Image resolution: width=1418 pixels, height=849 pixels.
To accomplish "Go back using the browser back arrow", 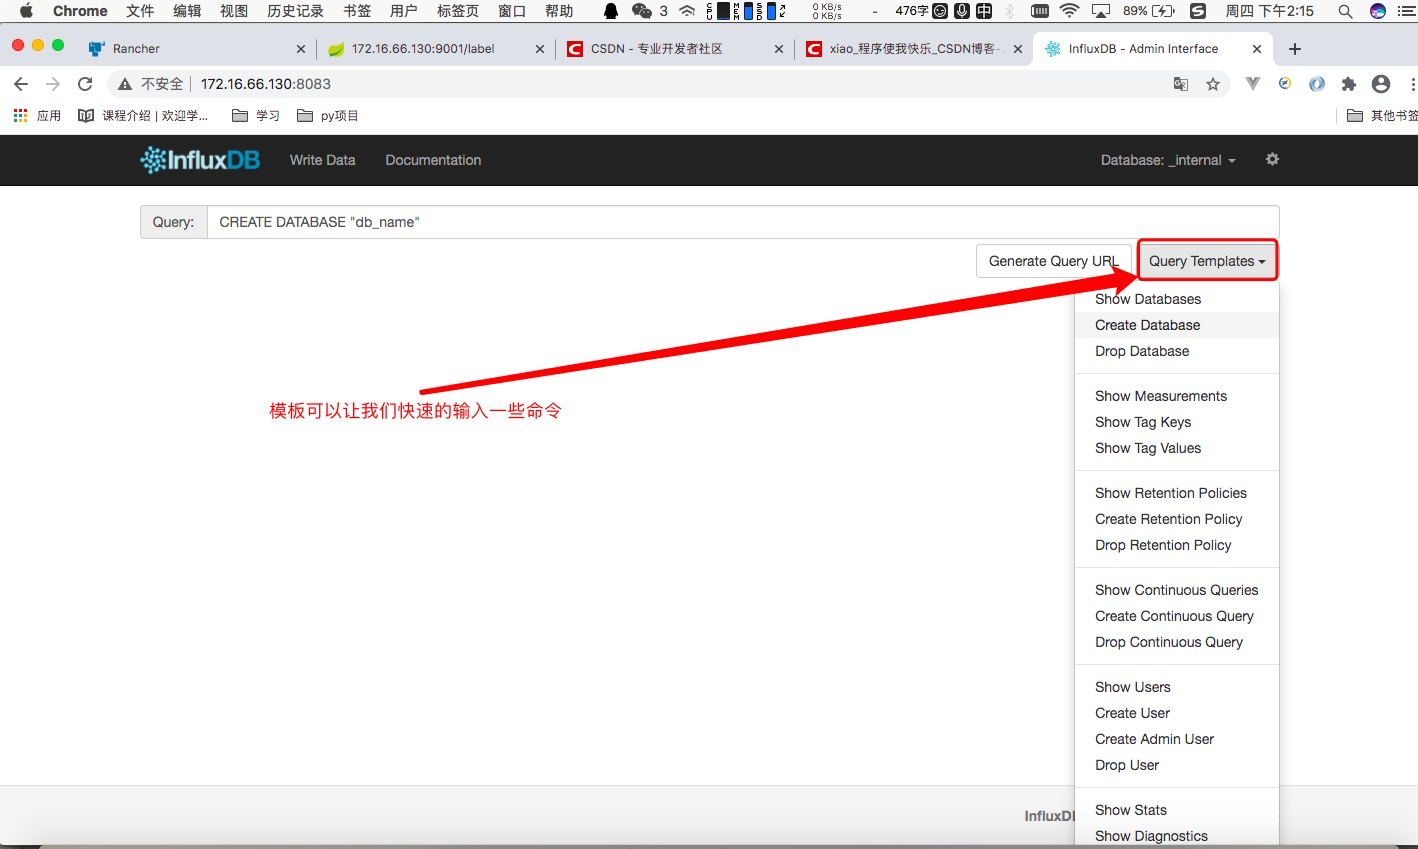I will point(21,84).
